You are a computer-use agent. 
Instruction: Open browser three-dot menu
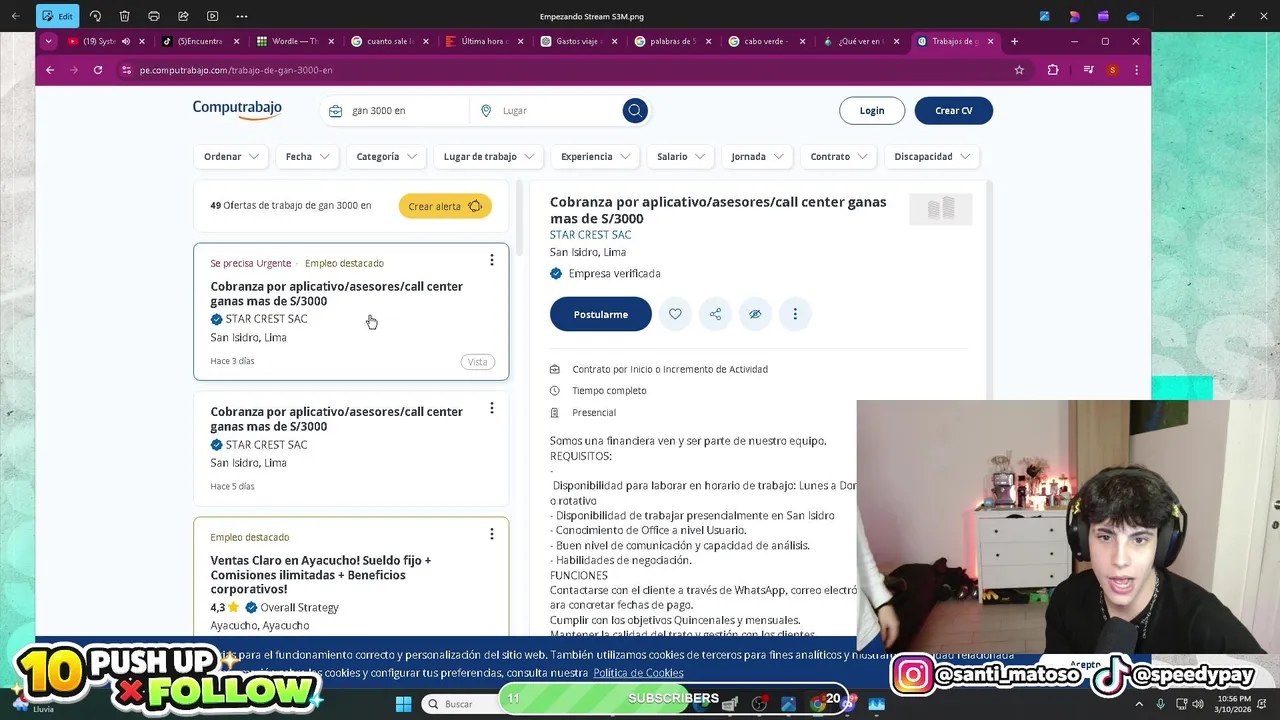1136,70
